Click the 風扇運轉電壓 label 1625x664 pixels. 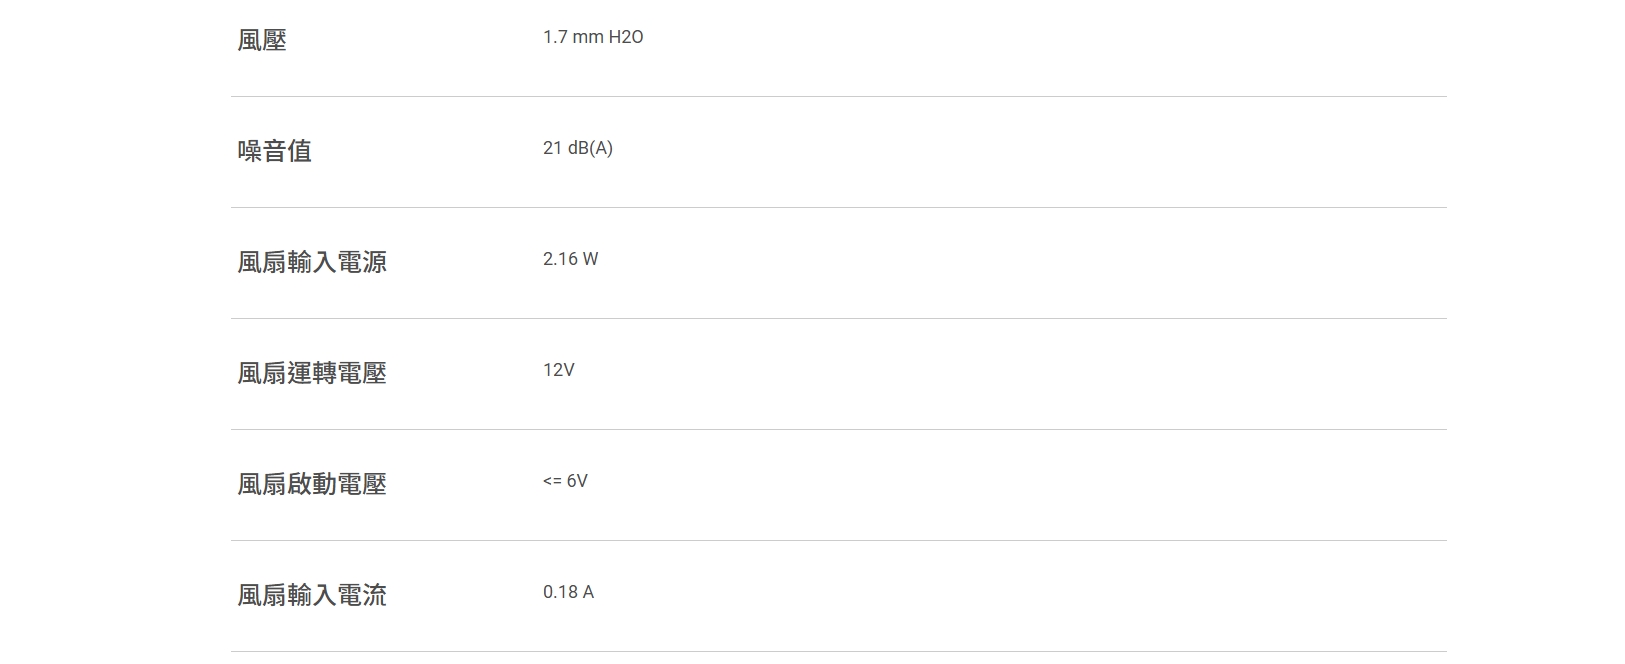coord(312,373)
